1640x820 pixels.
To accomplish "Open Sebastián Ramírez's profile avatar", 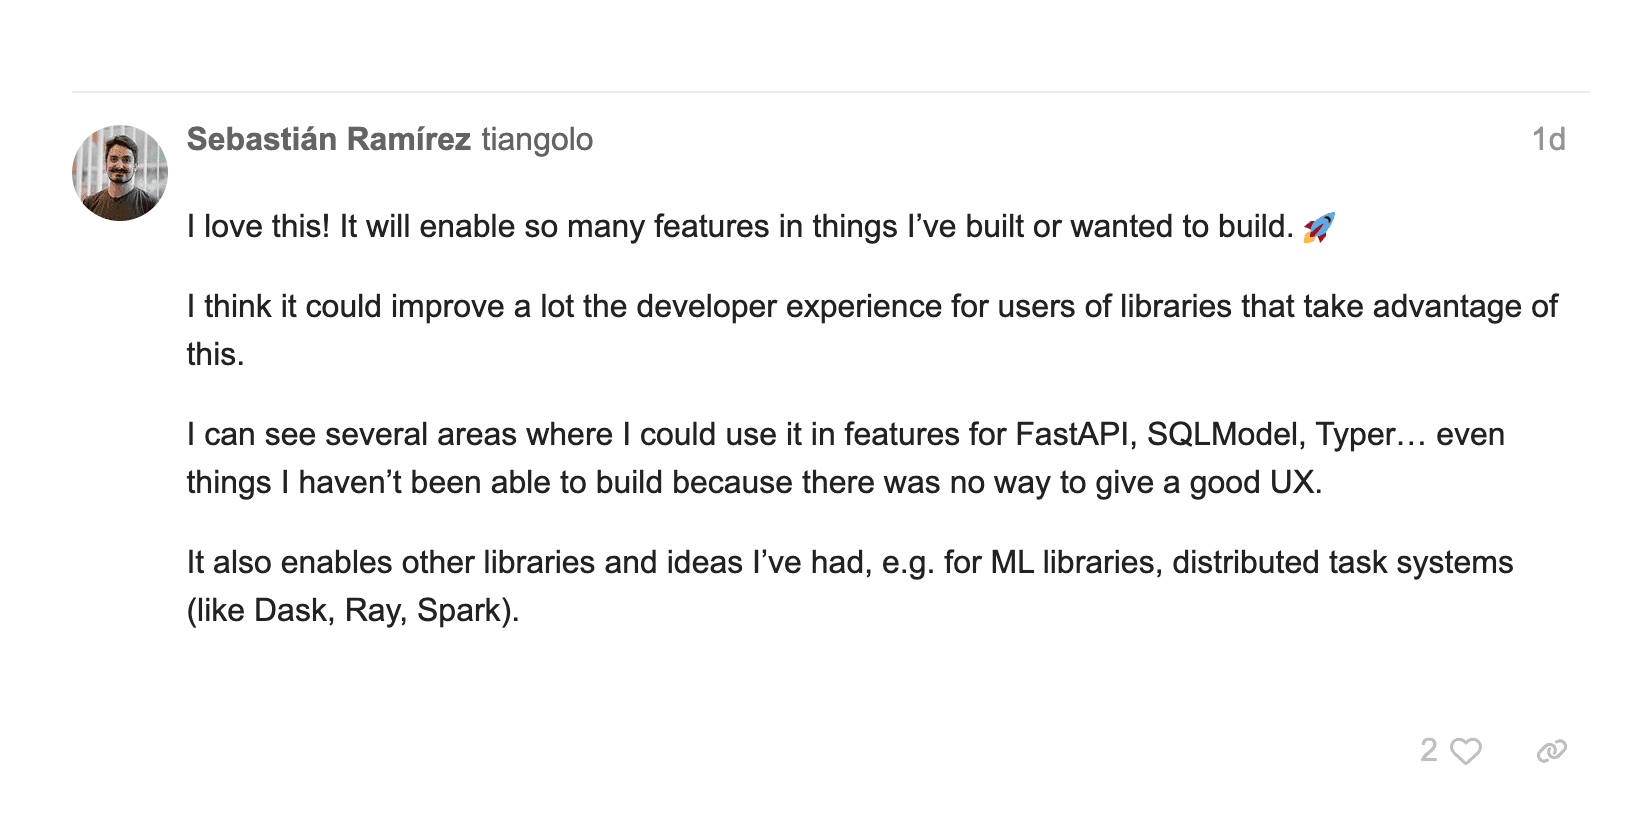I will (x=120, y=173).
